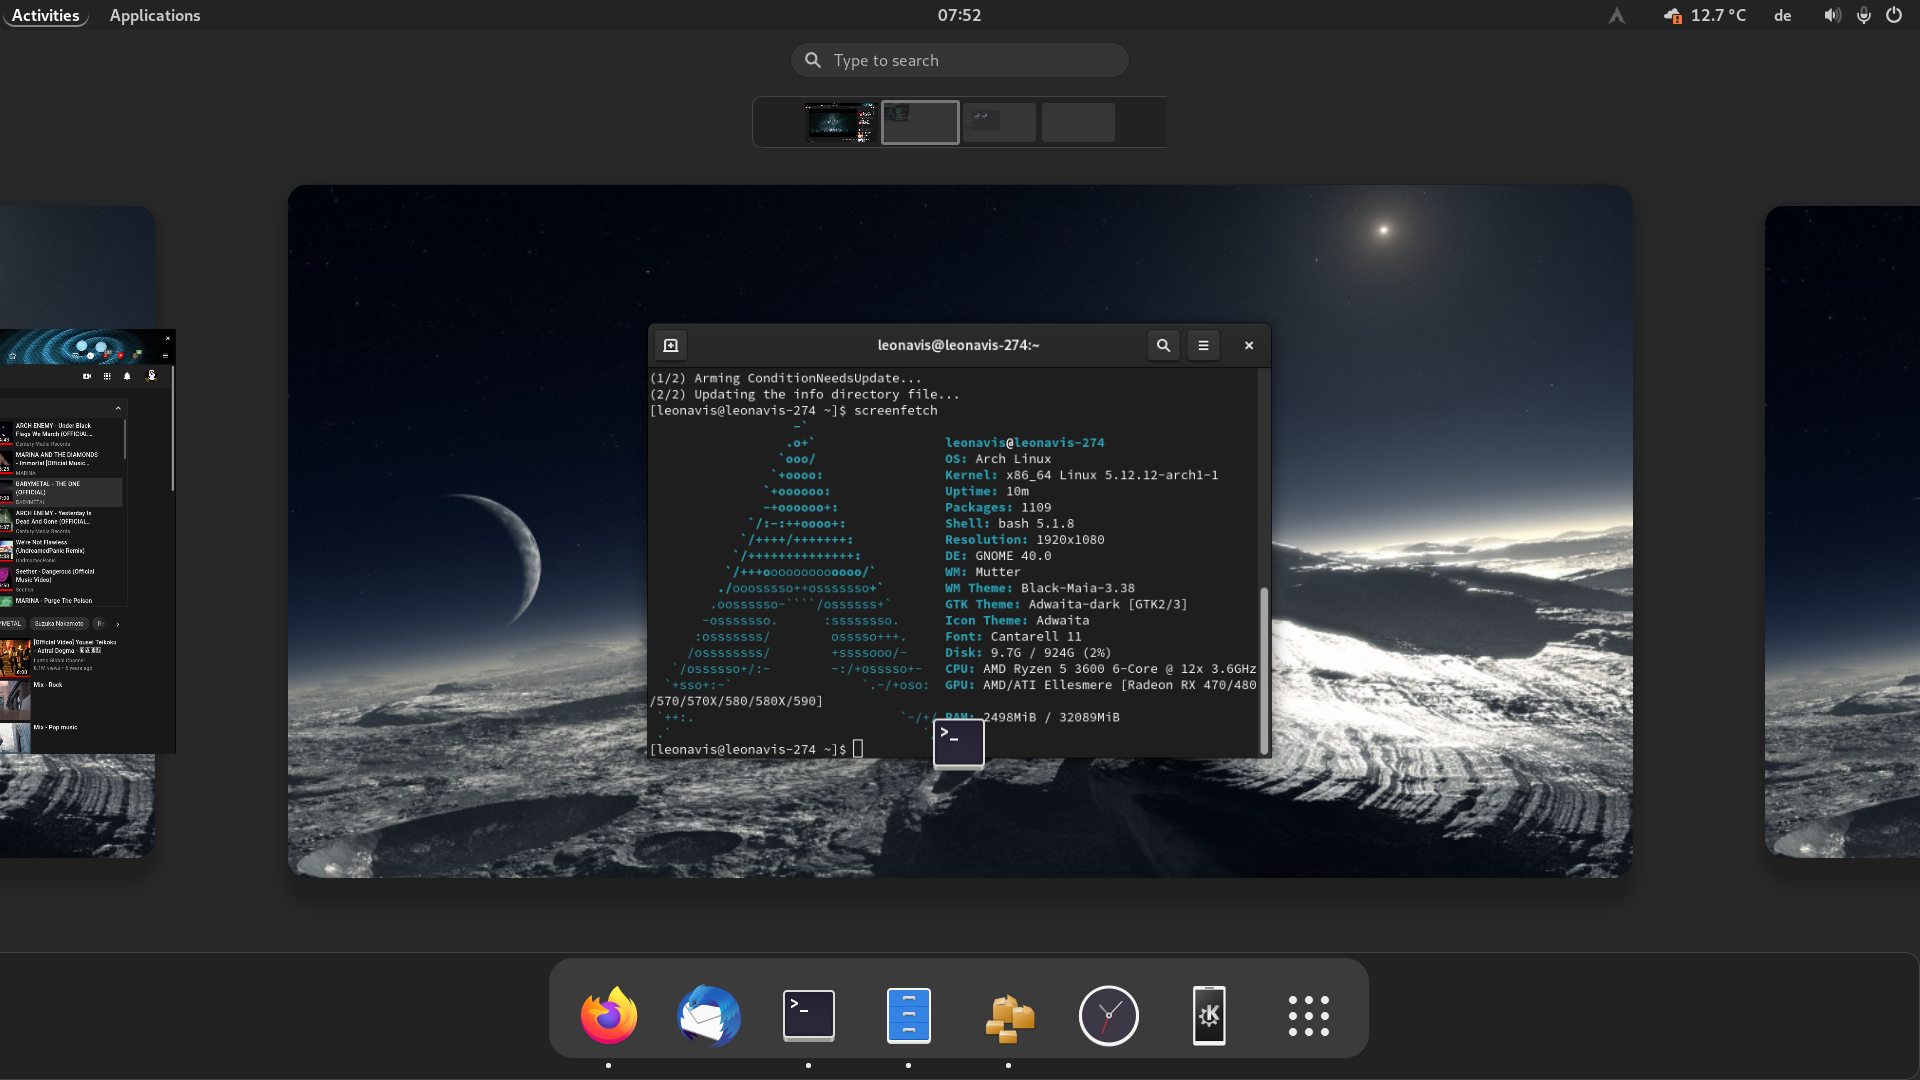Launch the Clocks app from dash
Screen dimensions: 1920x1080
pos(1108,1016)
